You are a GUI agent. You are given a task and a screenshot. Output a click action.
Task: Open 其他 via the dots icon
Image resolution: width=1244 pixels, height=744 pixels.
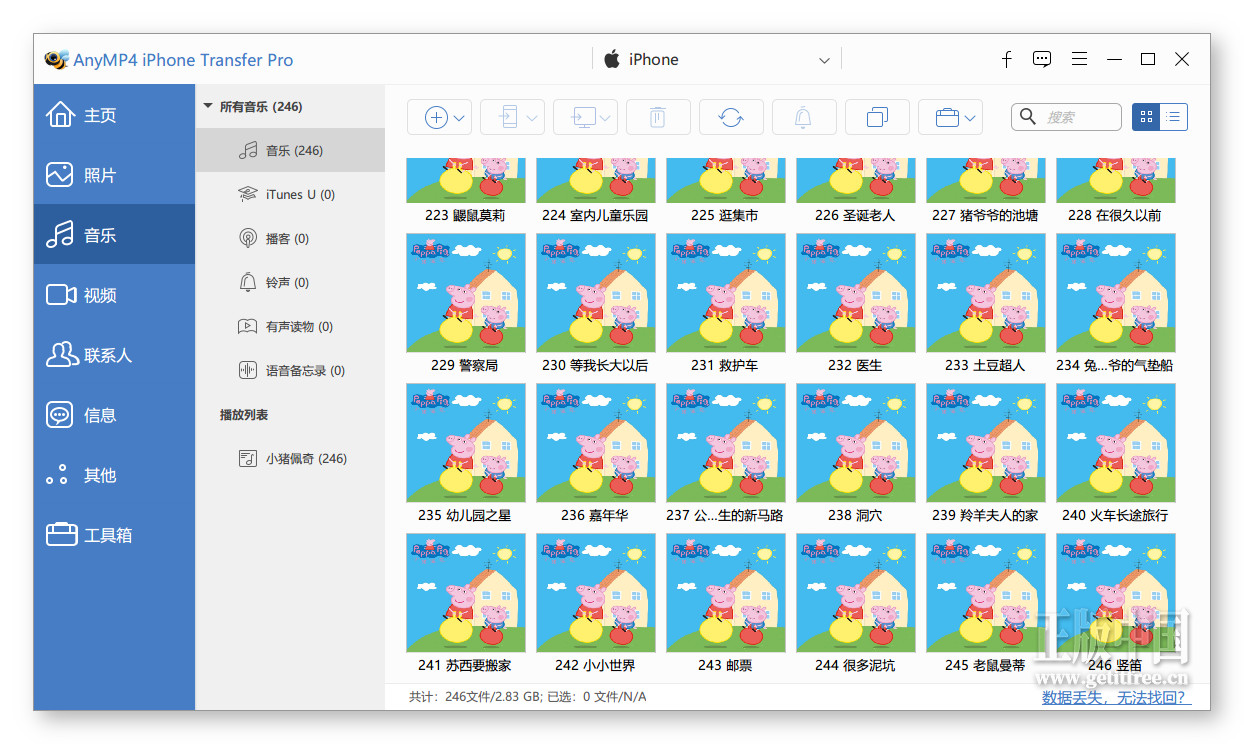coord(58,475)
